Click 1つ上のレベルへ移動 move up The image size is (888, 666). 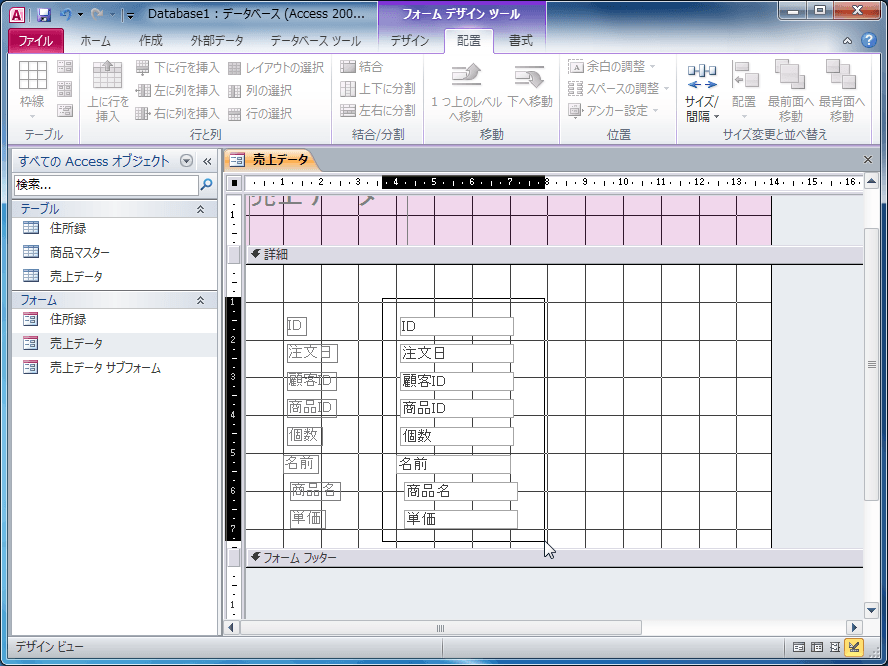click(466, 92)
